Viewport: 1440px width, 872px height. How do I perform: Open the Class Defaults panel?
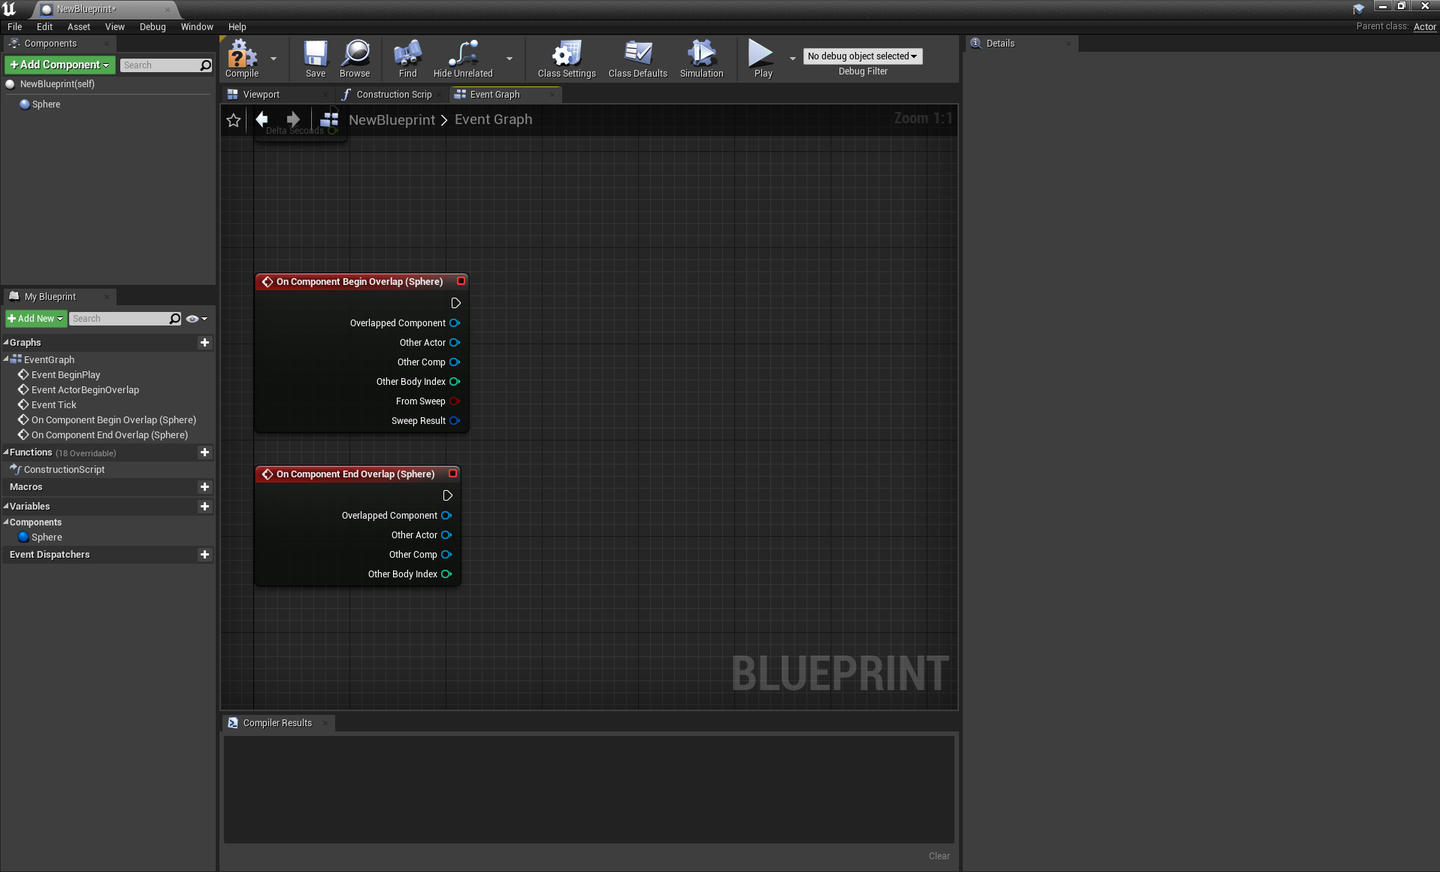click(x=637, y=58)
